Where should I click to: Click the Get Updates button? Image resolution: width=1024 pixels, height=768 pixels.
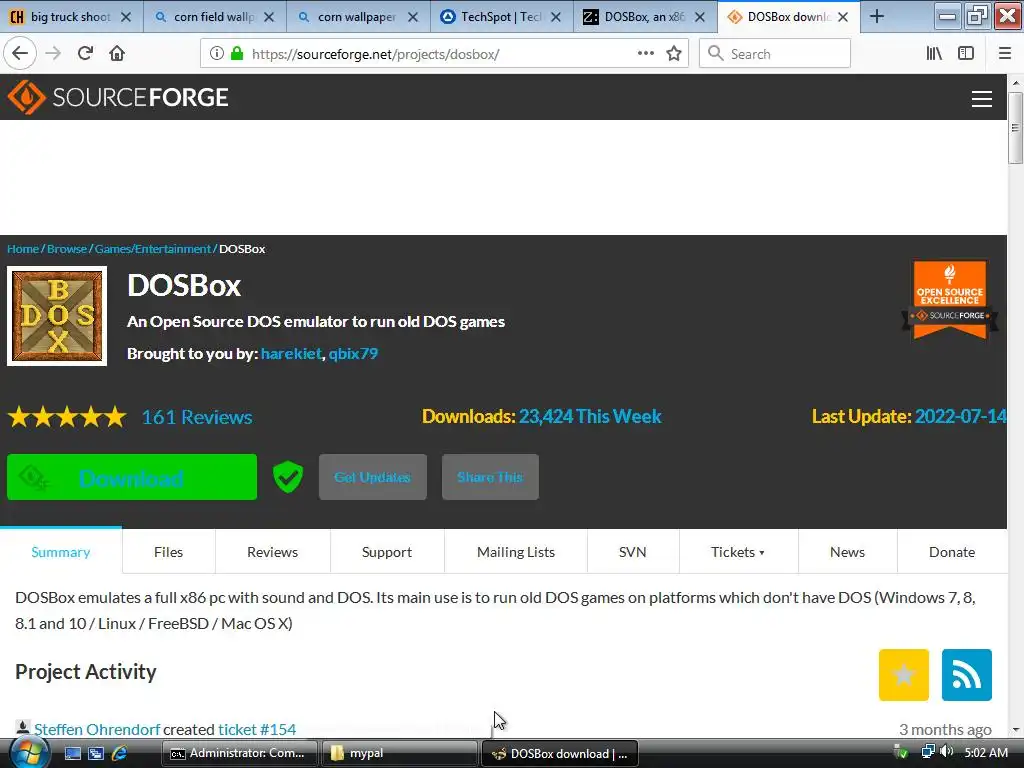click(373, 477)
